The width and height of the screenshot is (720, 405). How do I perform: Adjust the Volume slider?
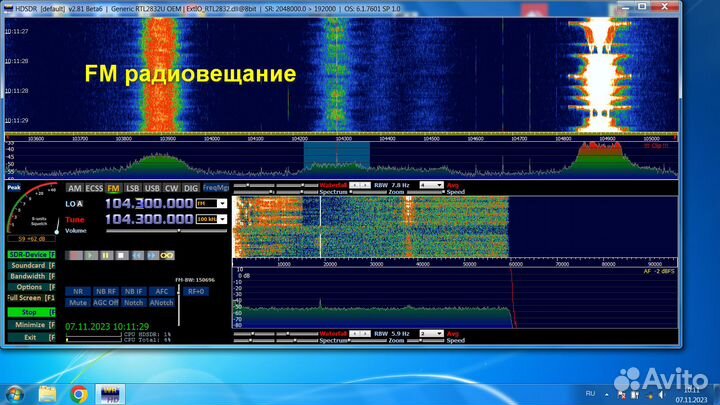(x=166, y=231)
